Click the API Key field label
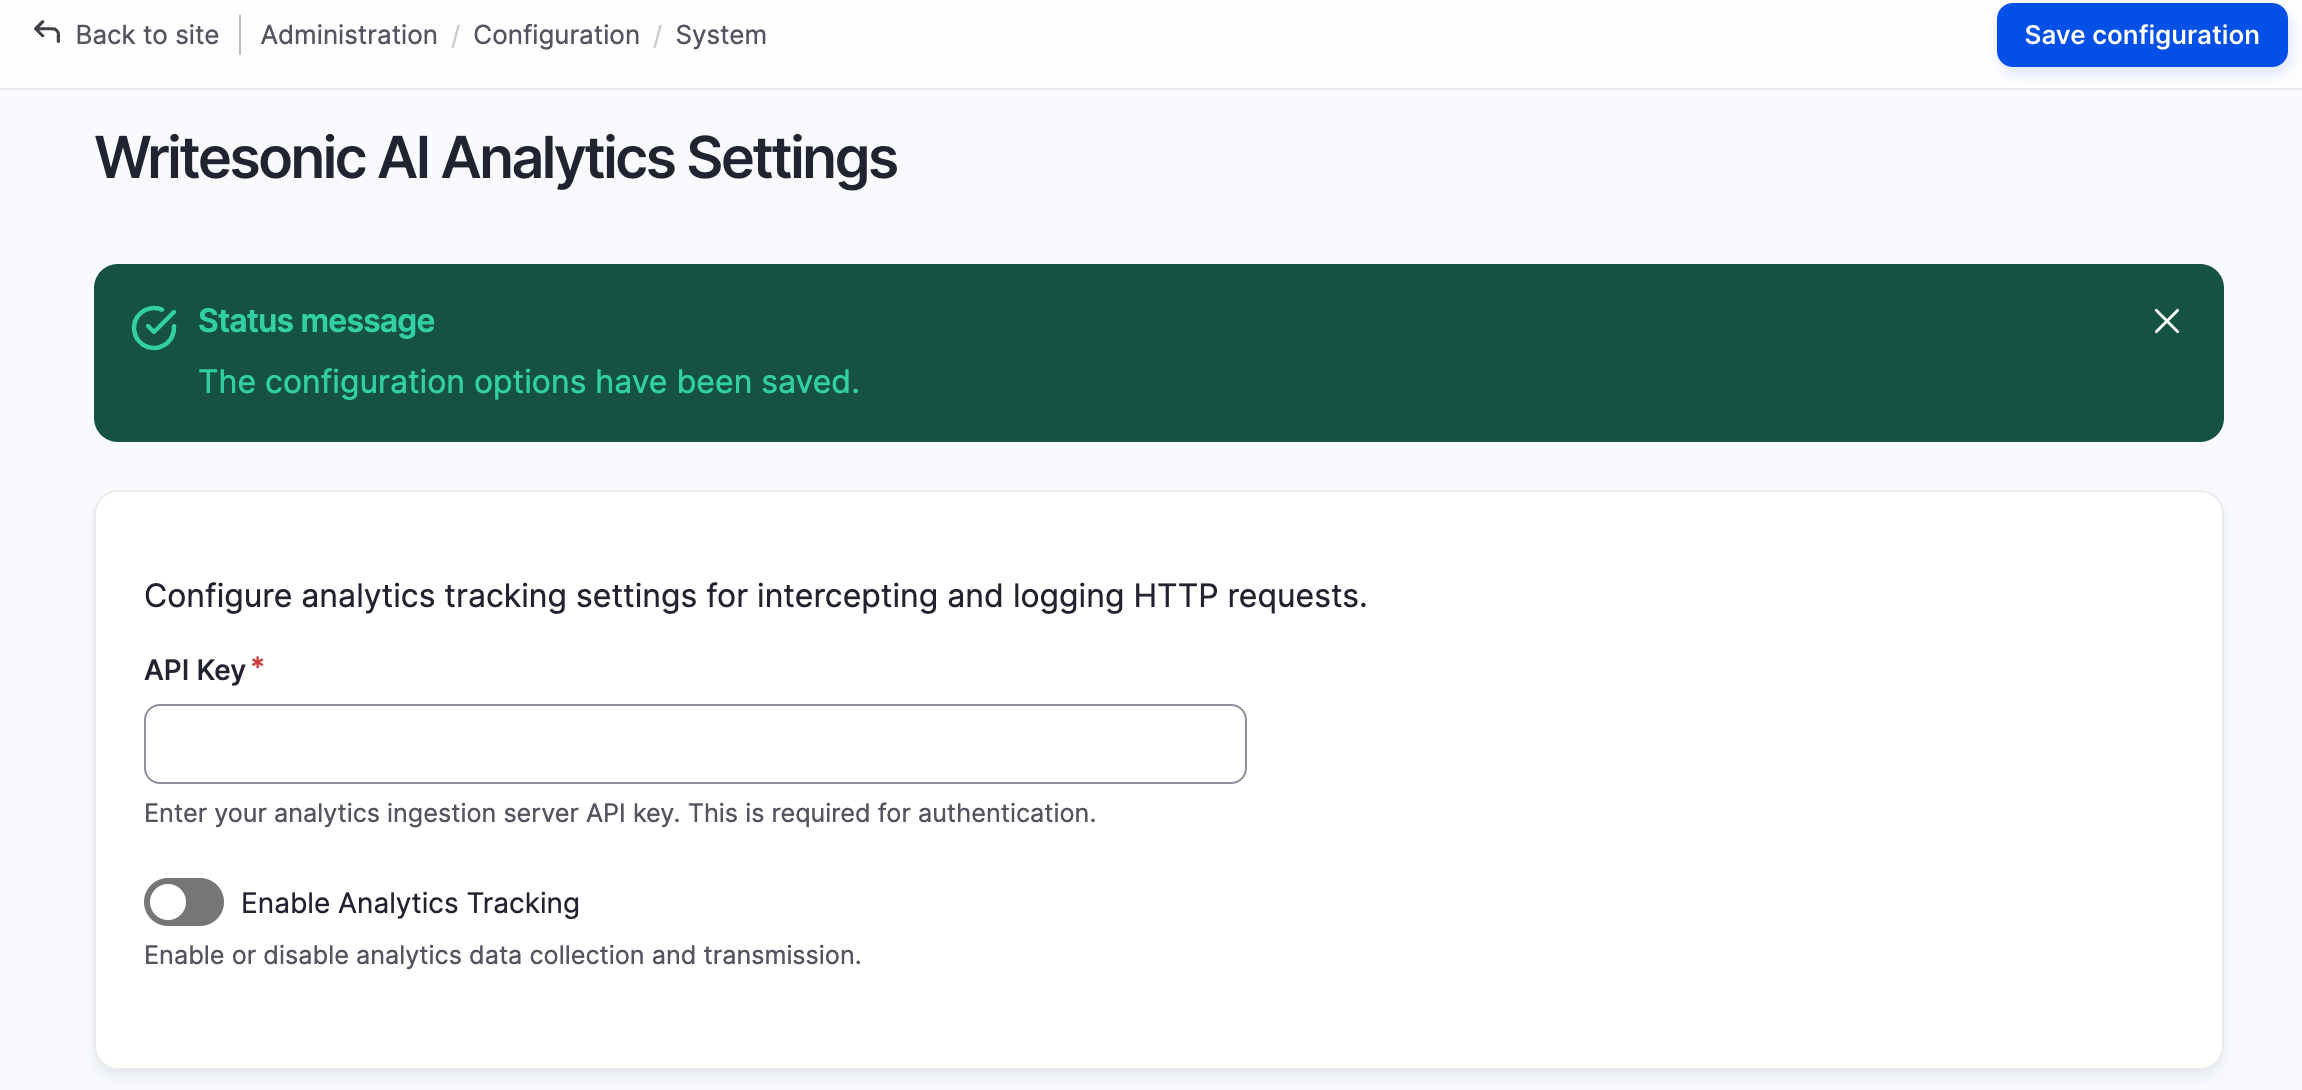The height and width of the screenshot is (1090, 2302). click(194, 670)
